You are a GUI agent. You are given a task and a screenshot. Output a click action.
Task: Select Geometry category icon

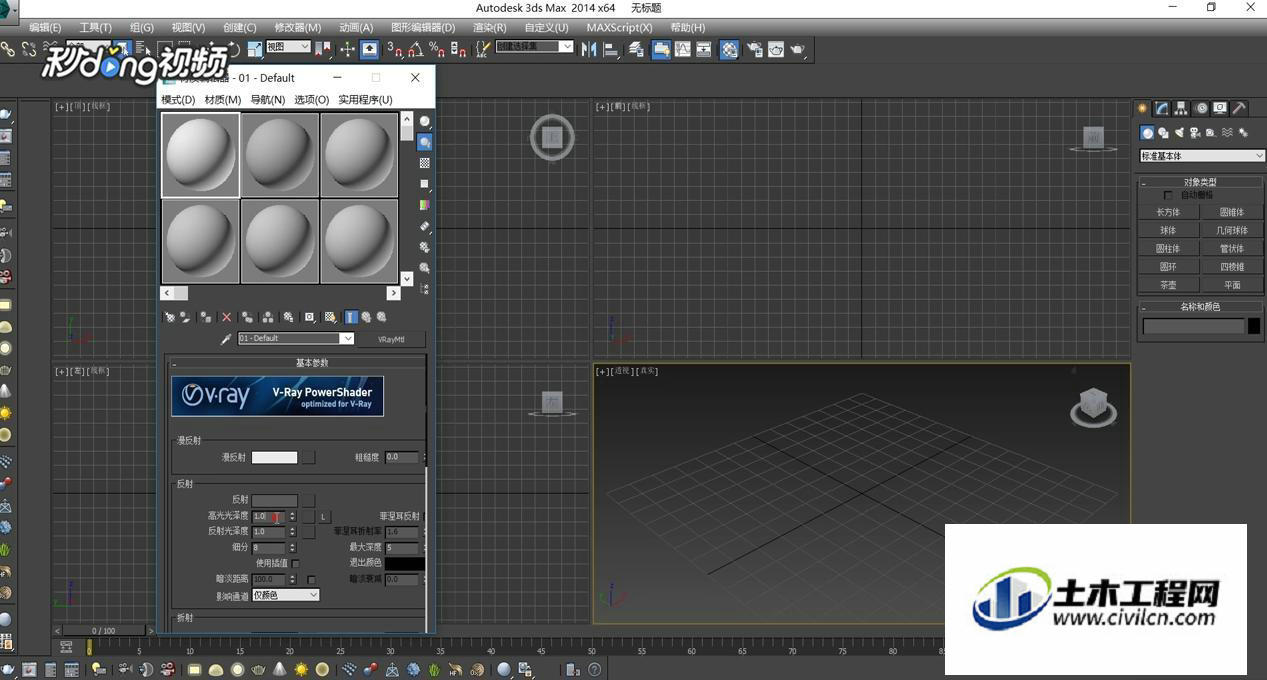click(x=1147, y=133)
